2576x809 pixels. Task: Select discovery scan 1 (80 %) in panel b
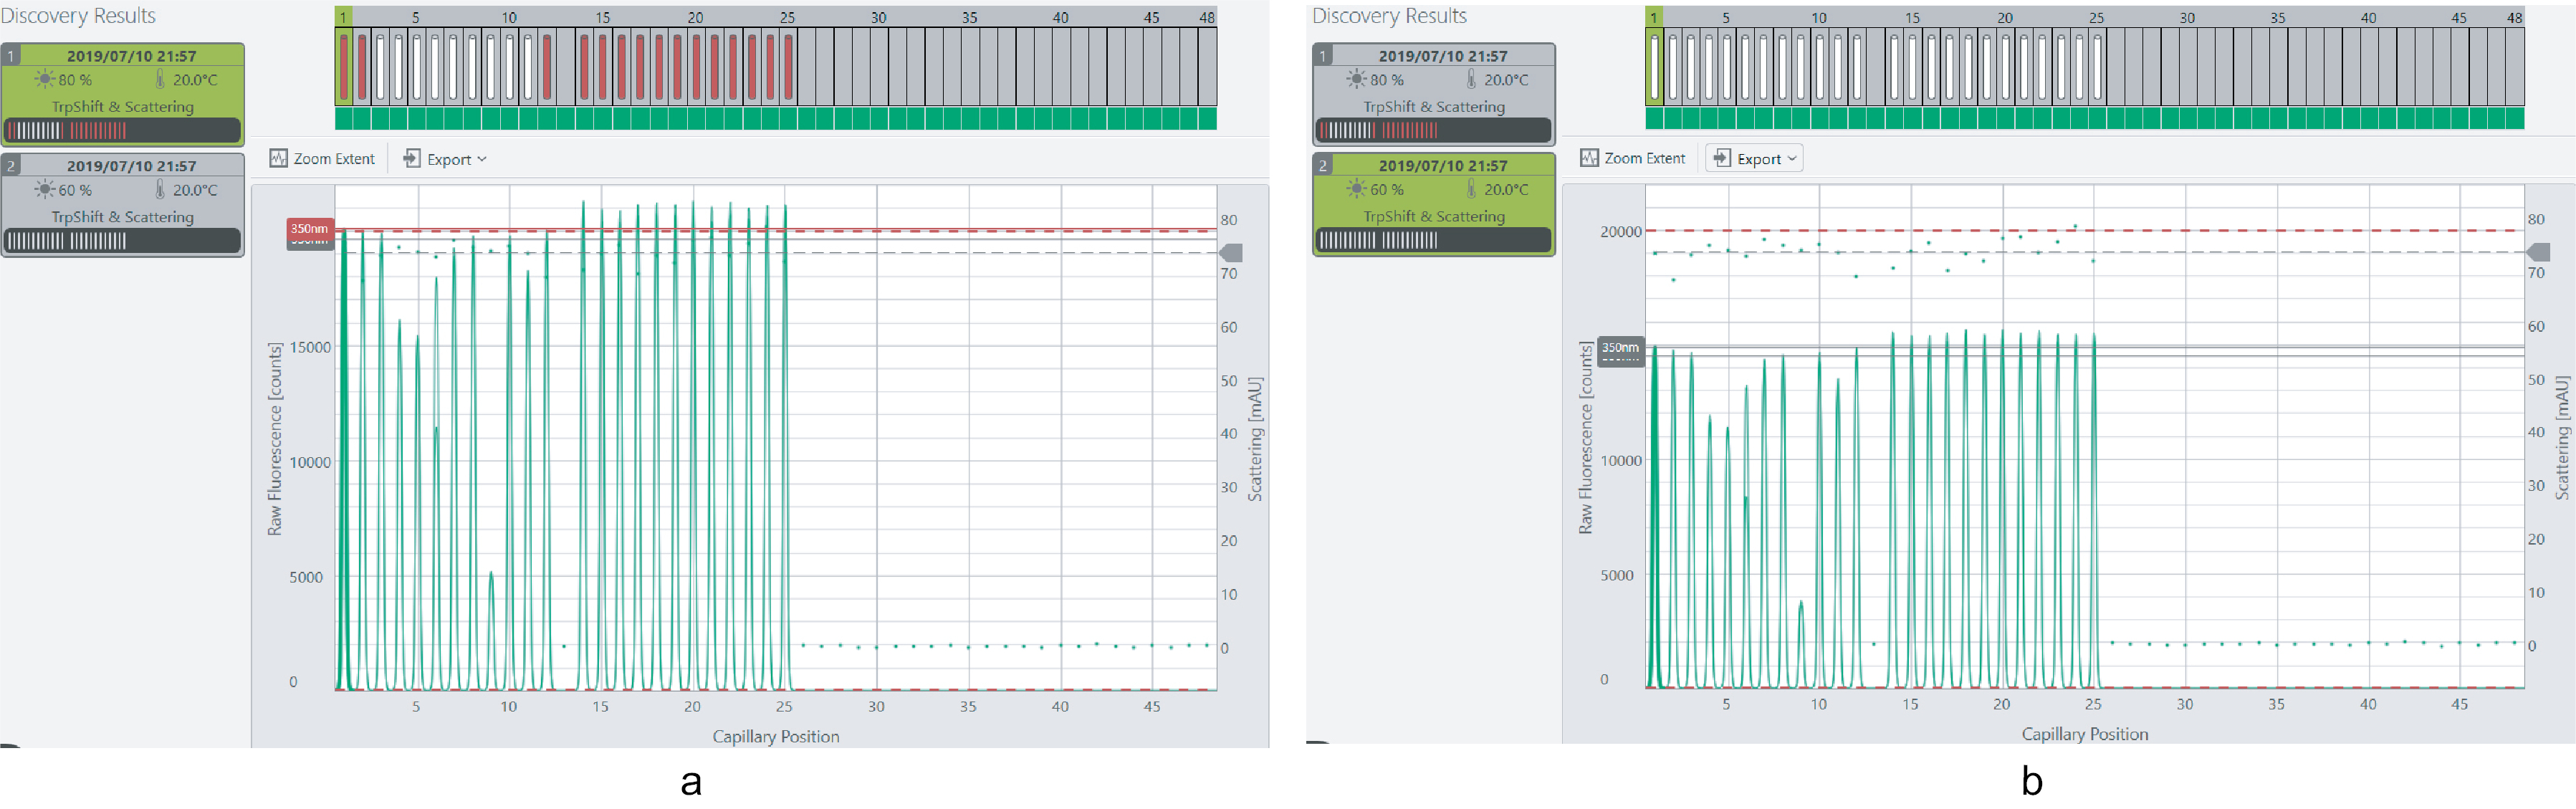pyautogui.click(x=1433, y=94)
